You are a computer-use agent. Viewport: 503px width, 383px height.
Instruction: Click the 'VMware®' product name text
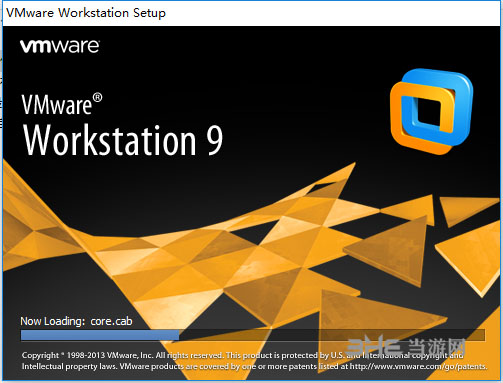(x=62, y=104)
